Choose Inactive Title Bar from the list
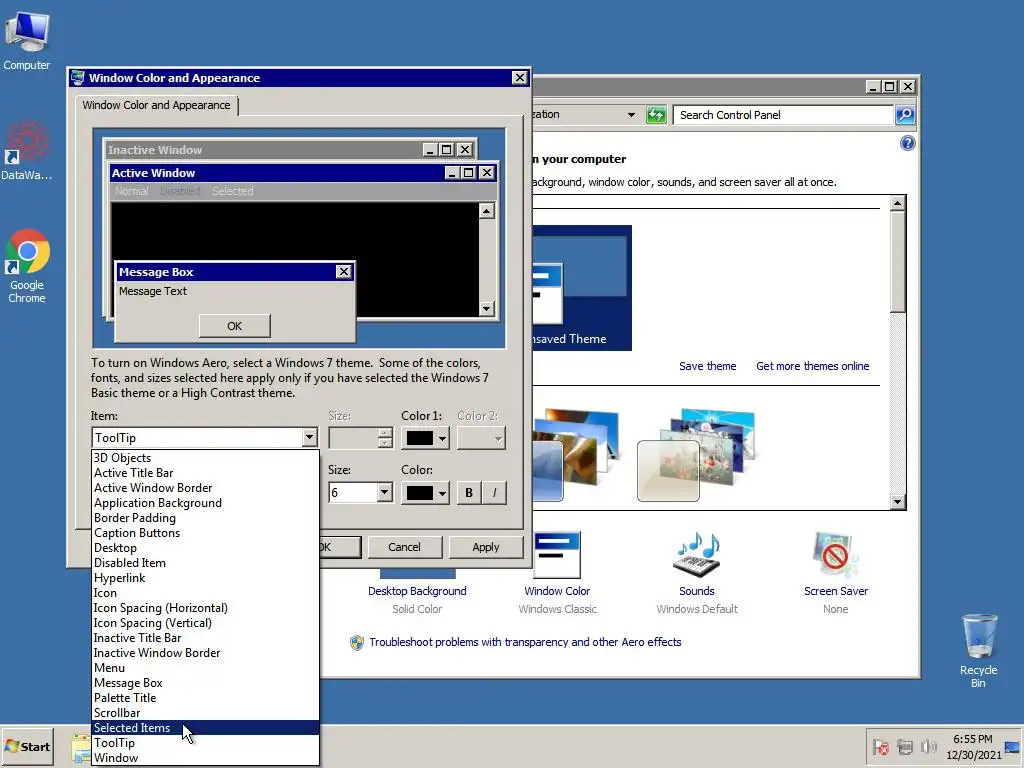The image size is (1024, 768). tap(205, 638)
